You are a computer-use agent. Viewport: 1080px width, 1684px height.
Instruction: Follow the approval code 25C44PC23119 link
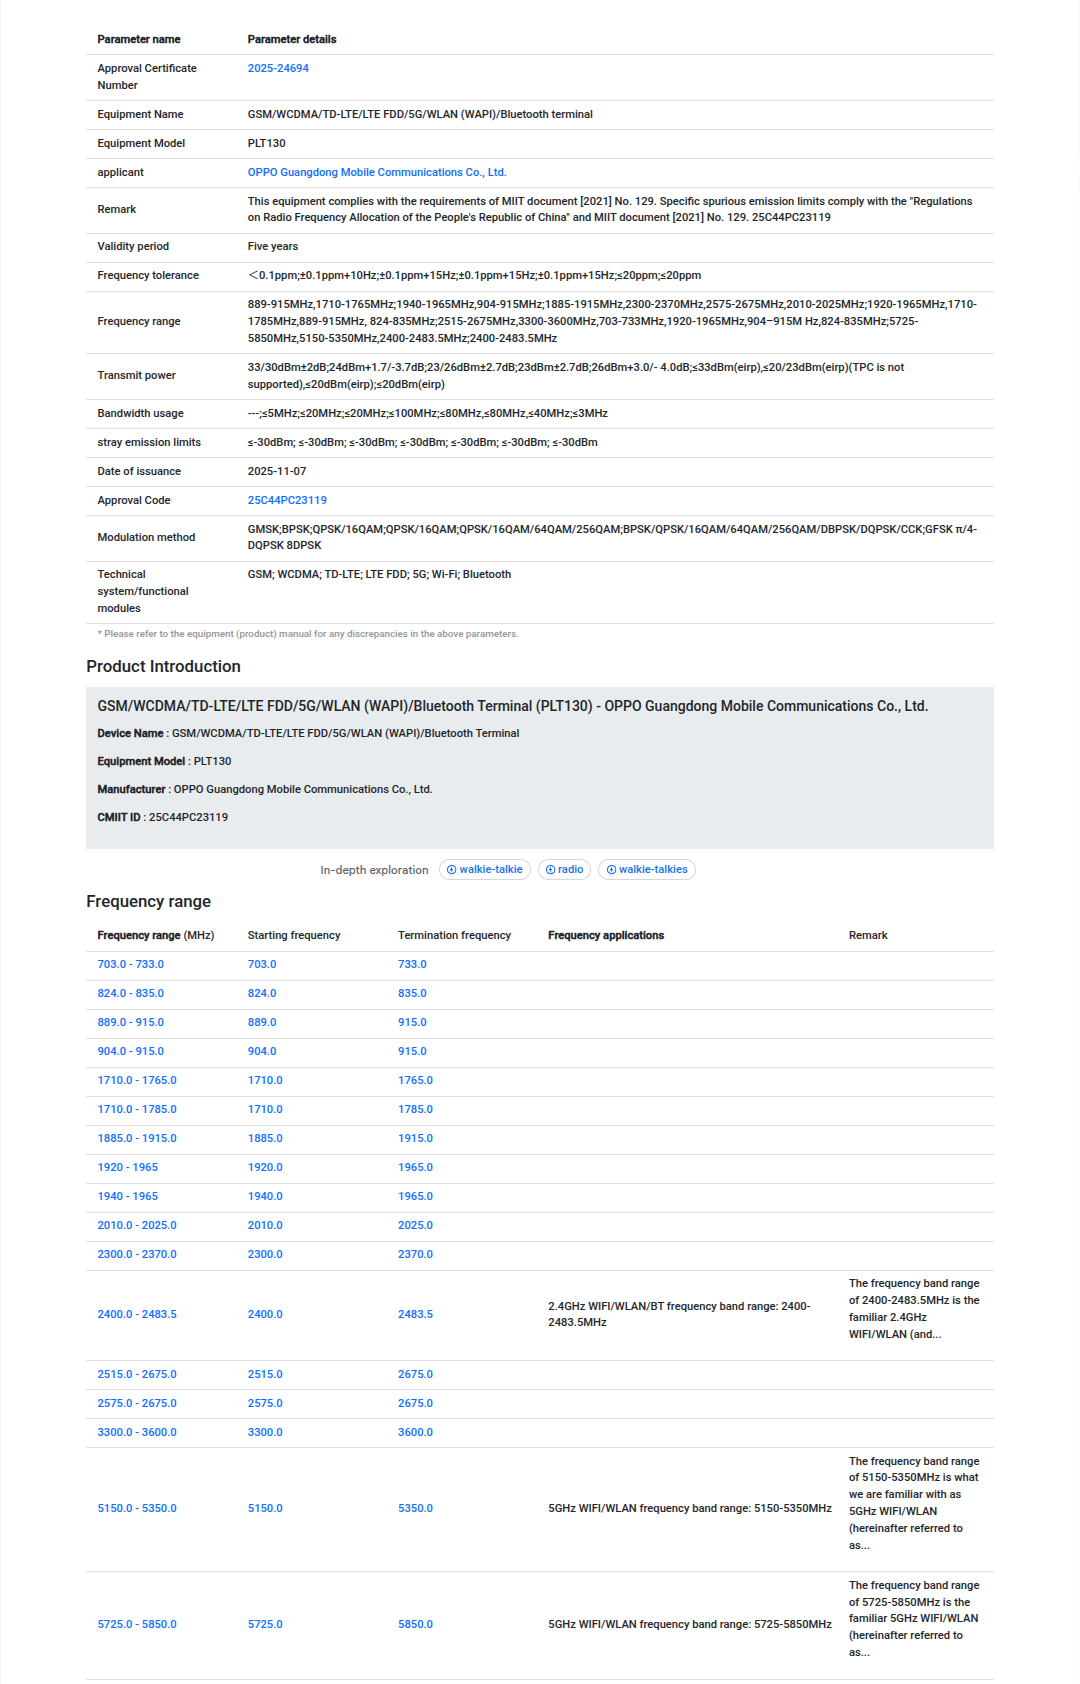pos(287,501)
